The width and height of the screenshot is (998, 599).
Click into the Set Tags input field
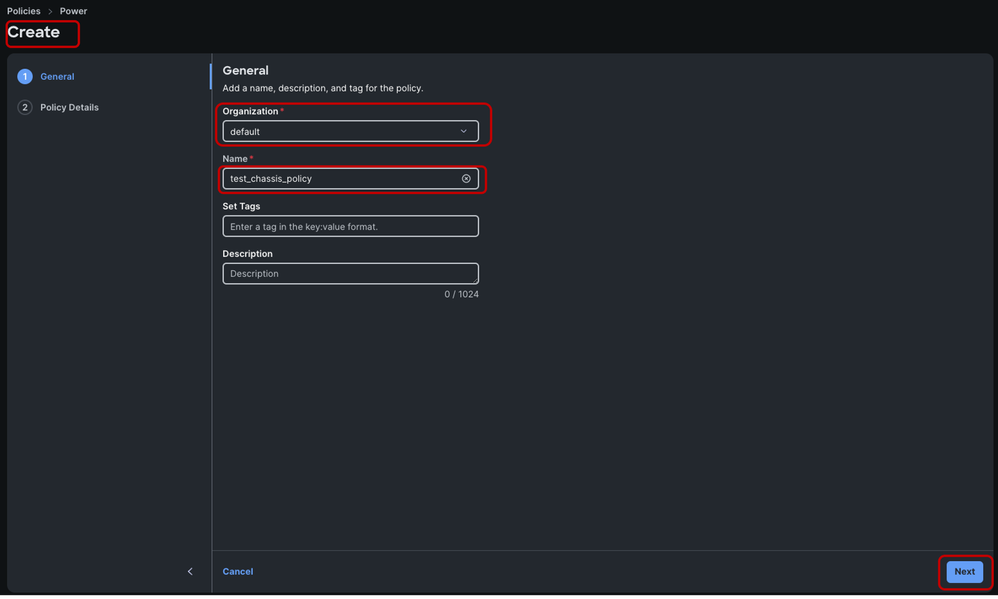coord(351,227)
